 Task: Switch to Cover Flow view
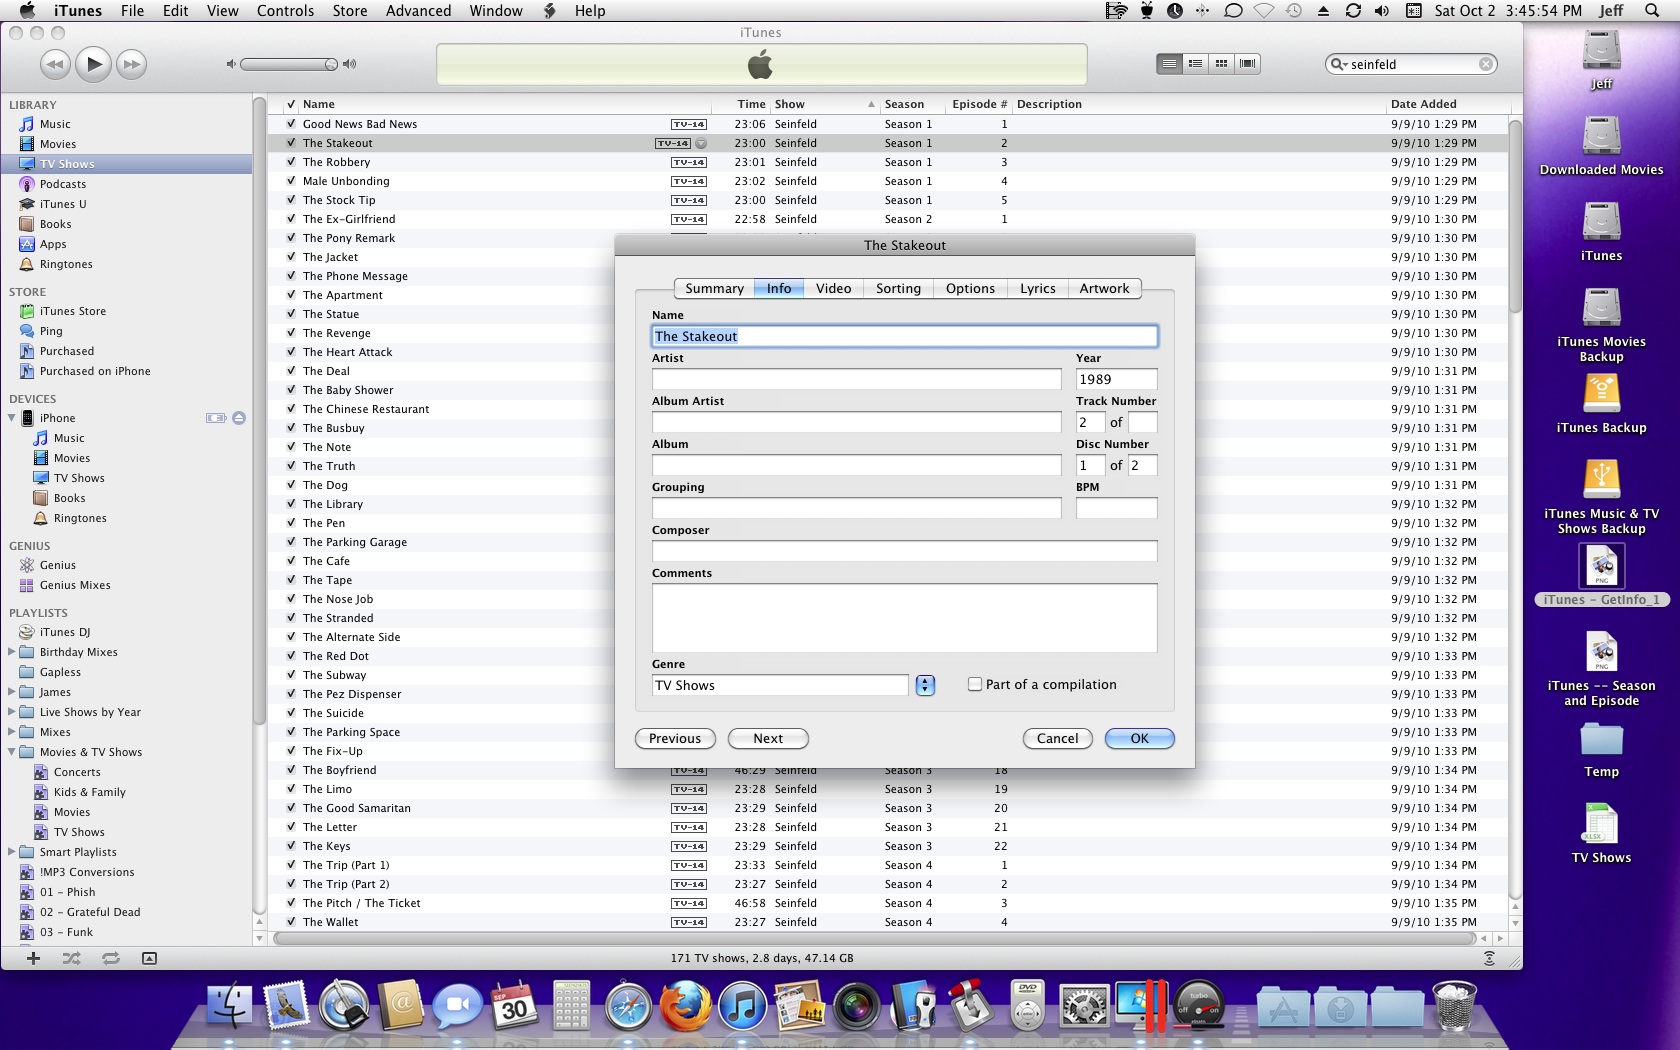tap(1246, 63)
